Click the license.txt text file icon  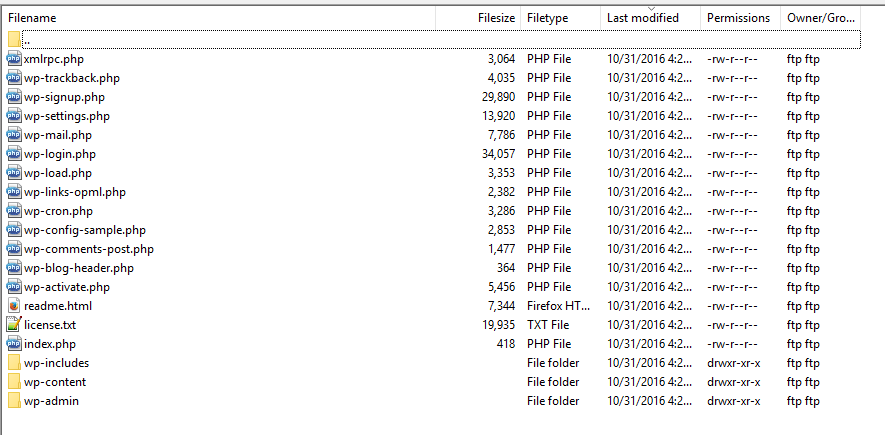point(14,325)
